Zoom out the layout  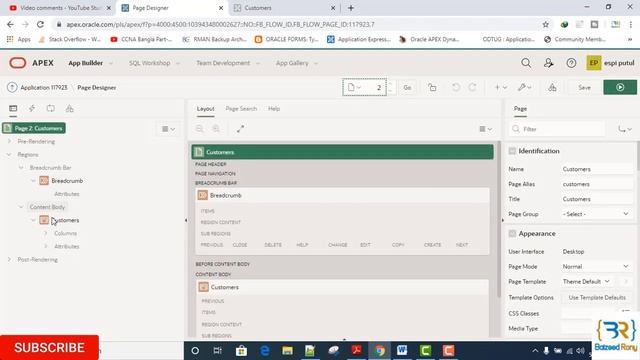[x=200, y=129]
